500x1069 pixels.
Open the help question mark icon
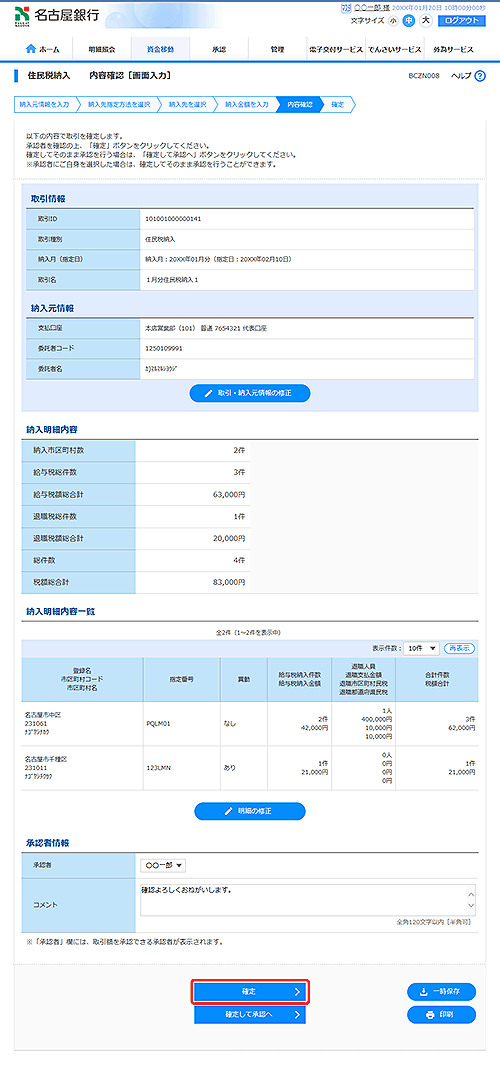pos(480,76)
